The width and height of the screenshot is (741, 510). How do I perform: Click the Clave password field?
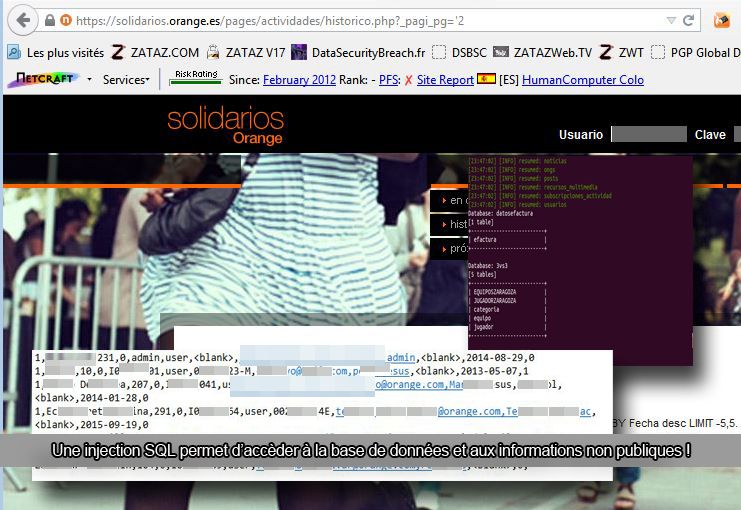[737, 134]
